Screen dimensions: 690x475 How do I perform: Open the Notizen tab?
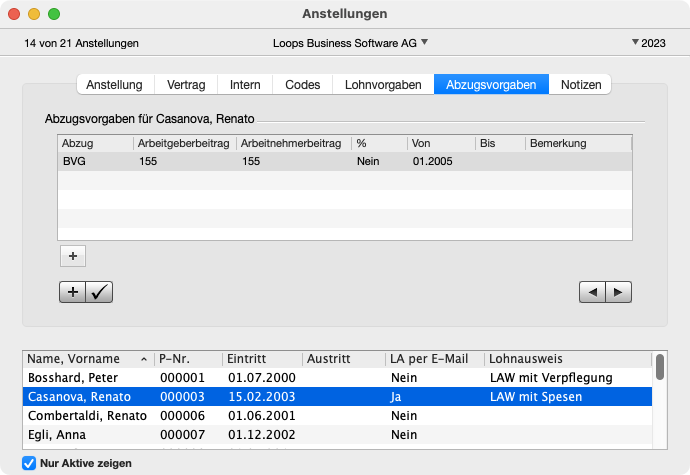581,85
